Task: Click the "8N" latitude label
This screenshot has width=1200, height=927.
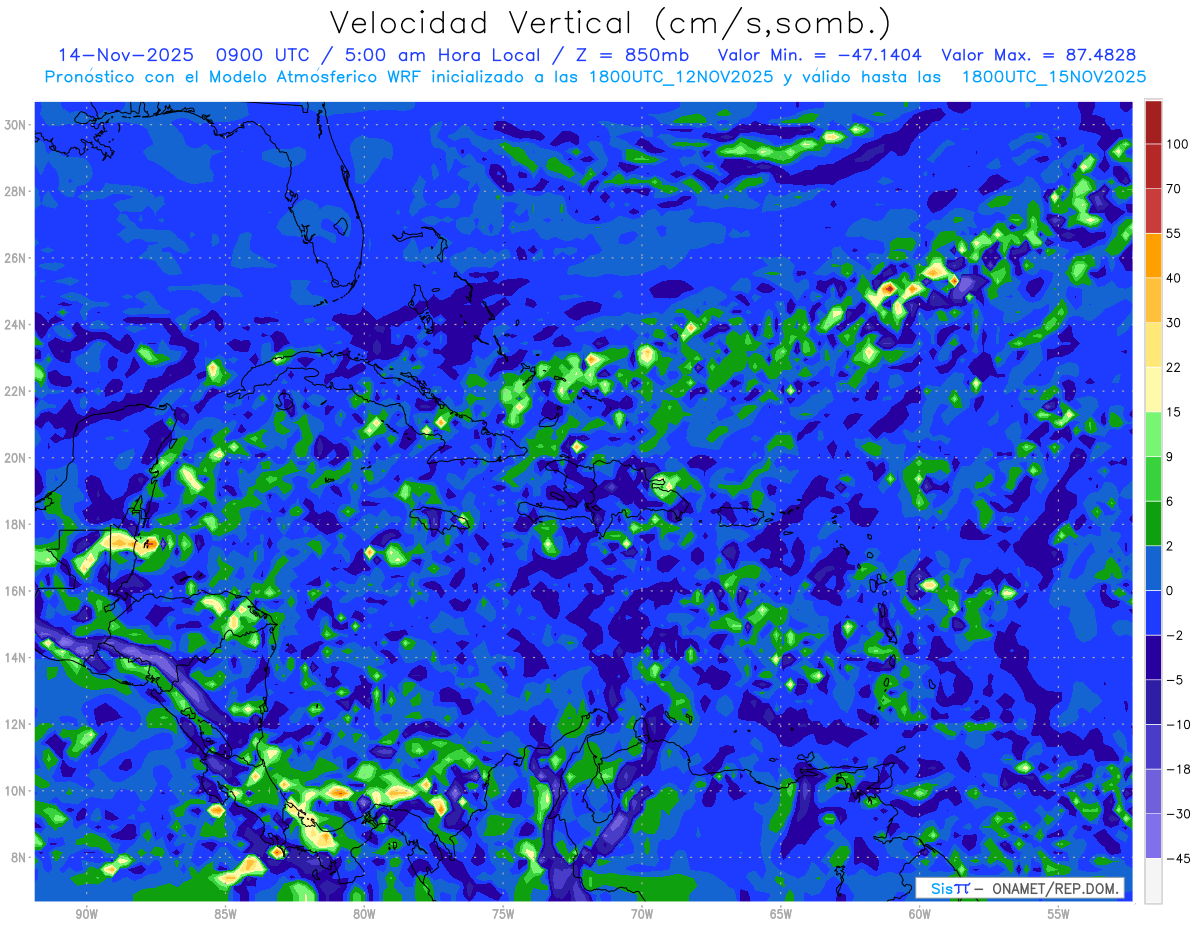Action: pyautogui.click(x=18, y=857)
